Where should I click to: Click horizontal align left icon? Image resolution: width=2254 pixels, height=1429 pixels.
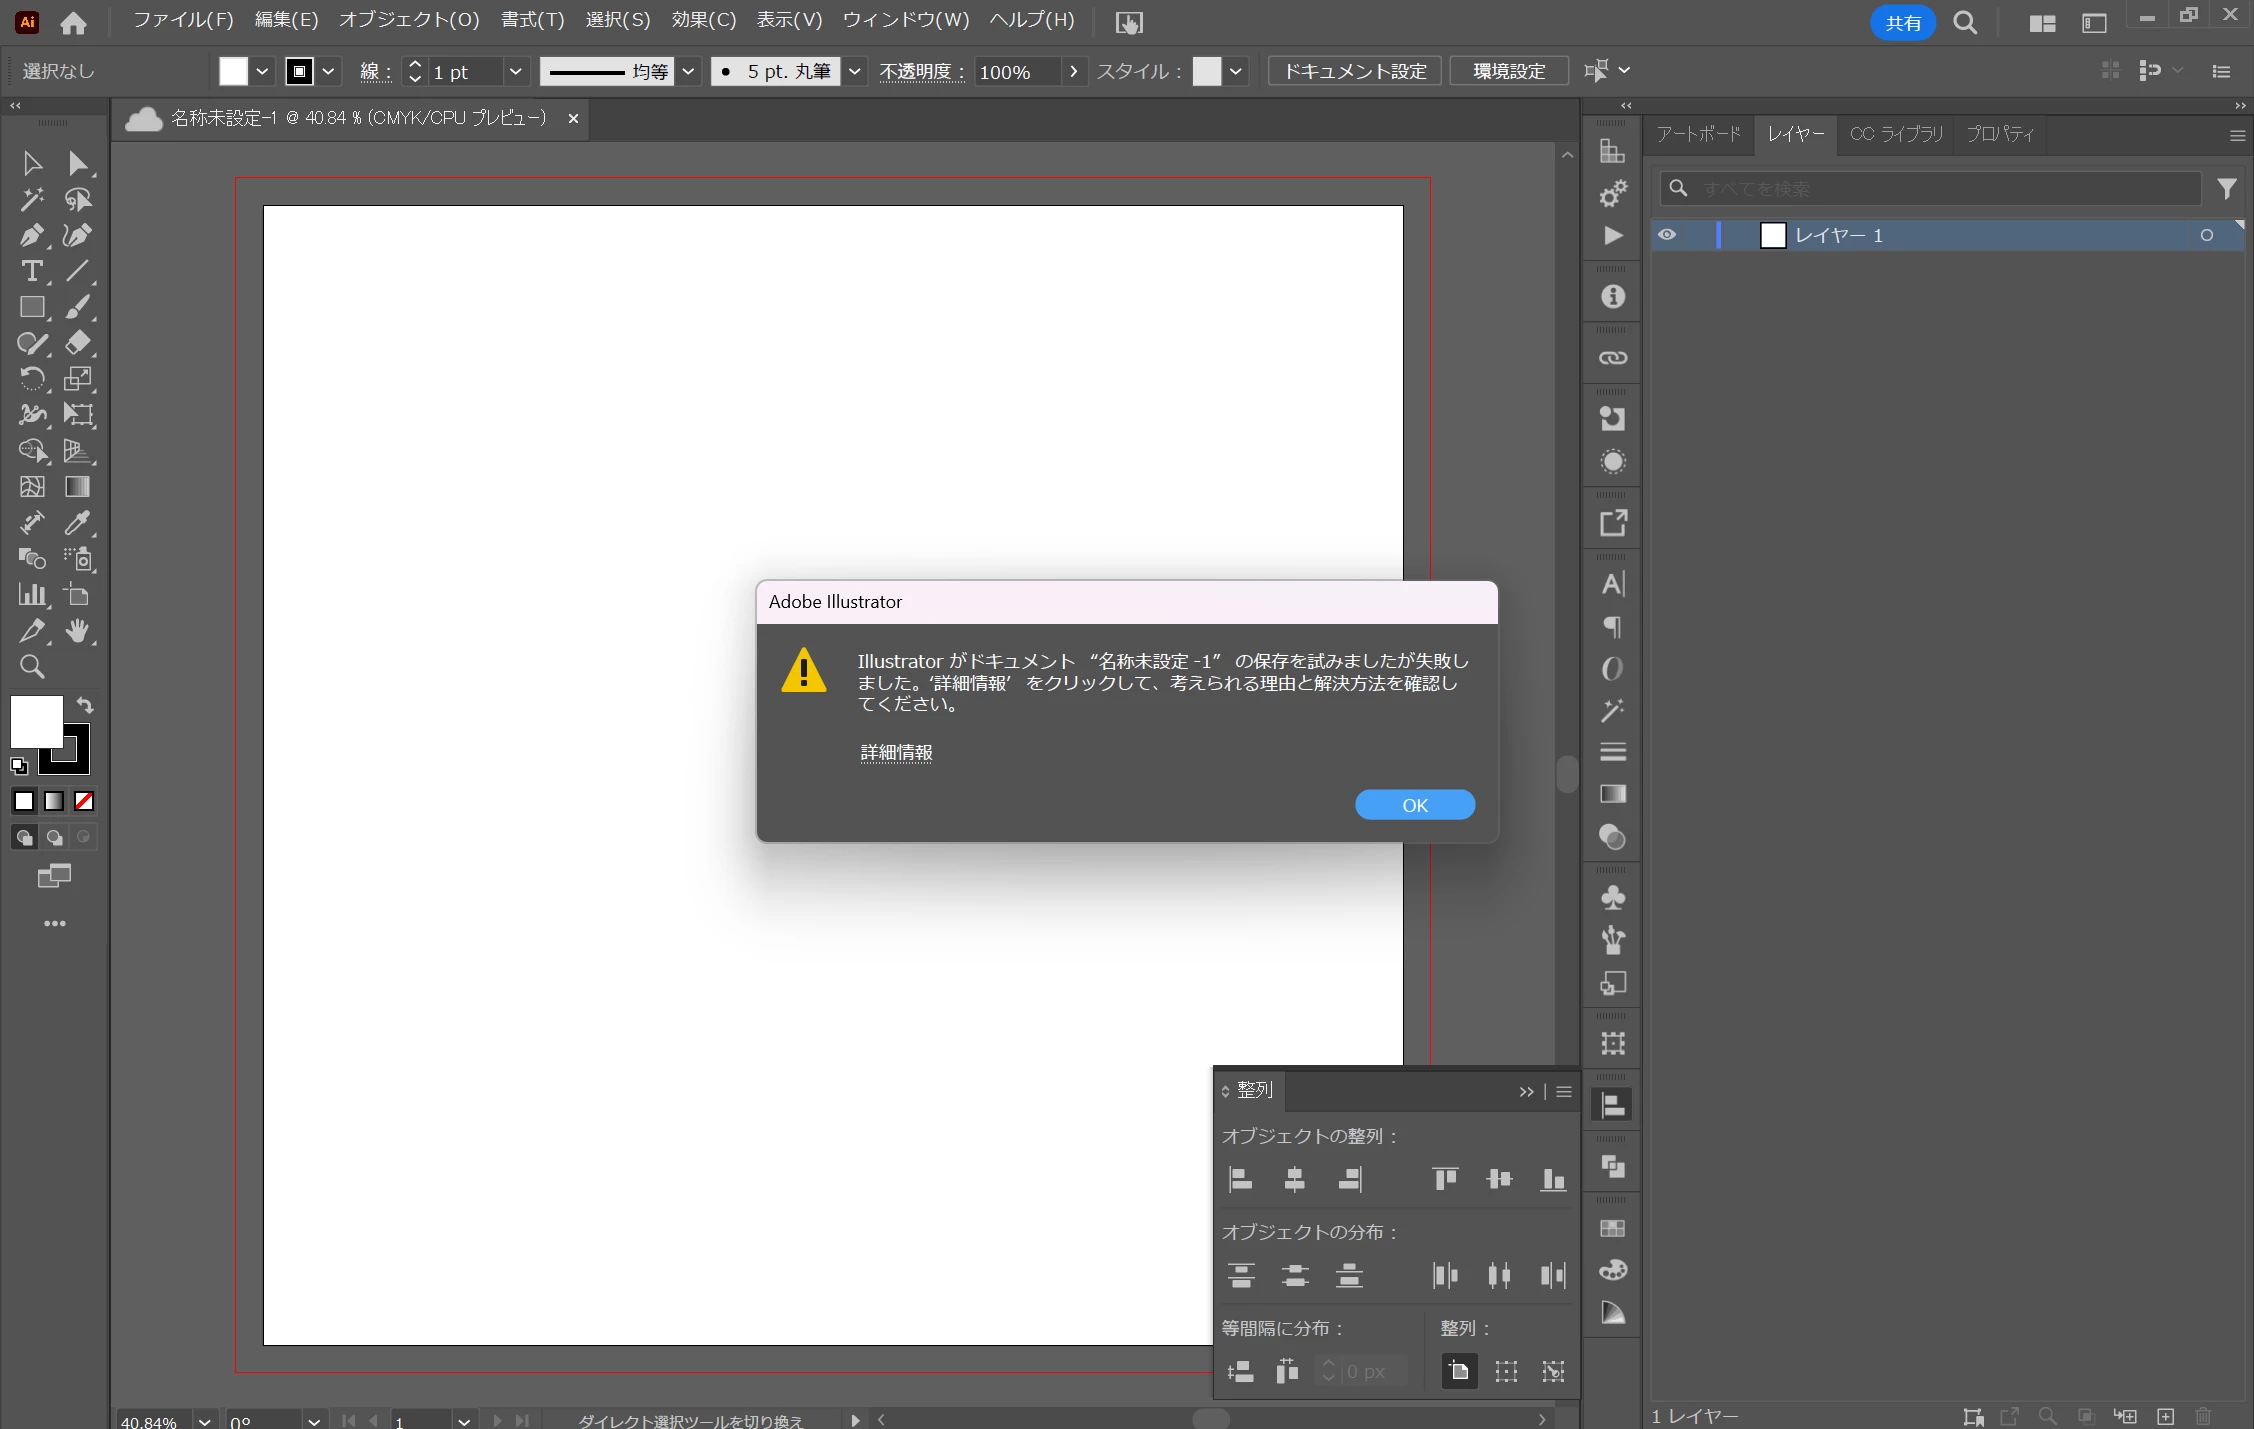tap(1241, 1180)
